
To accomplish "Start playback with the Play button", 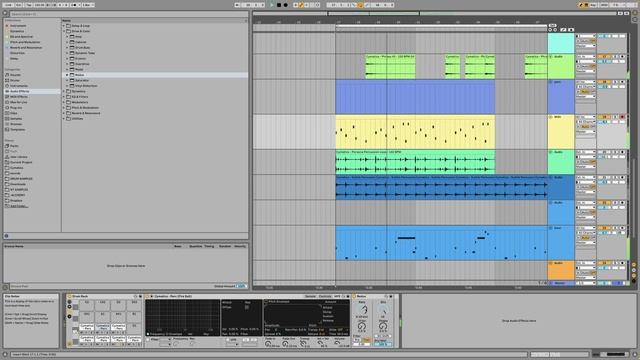I will [x=272, y=5].
